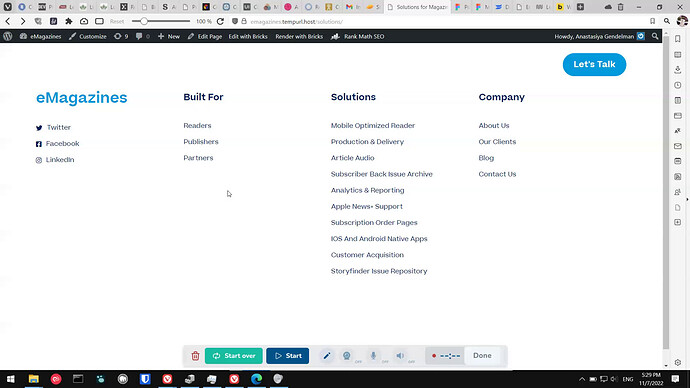Viewport: 690px width, 388px height.
Task: Open the Twitter social link
Action: pos(53,127)
